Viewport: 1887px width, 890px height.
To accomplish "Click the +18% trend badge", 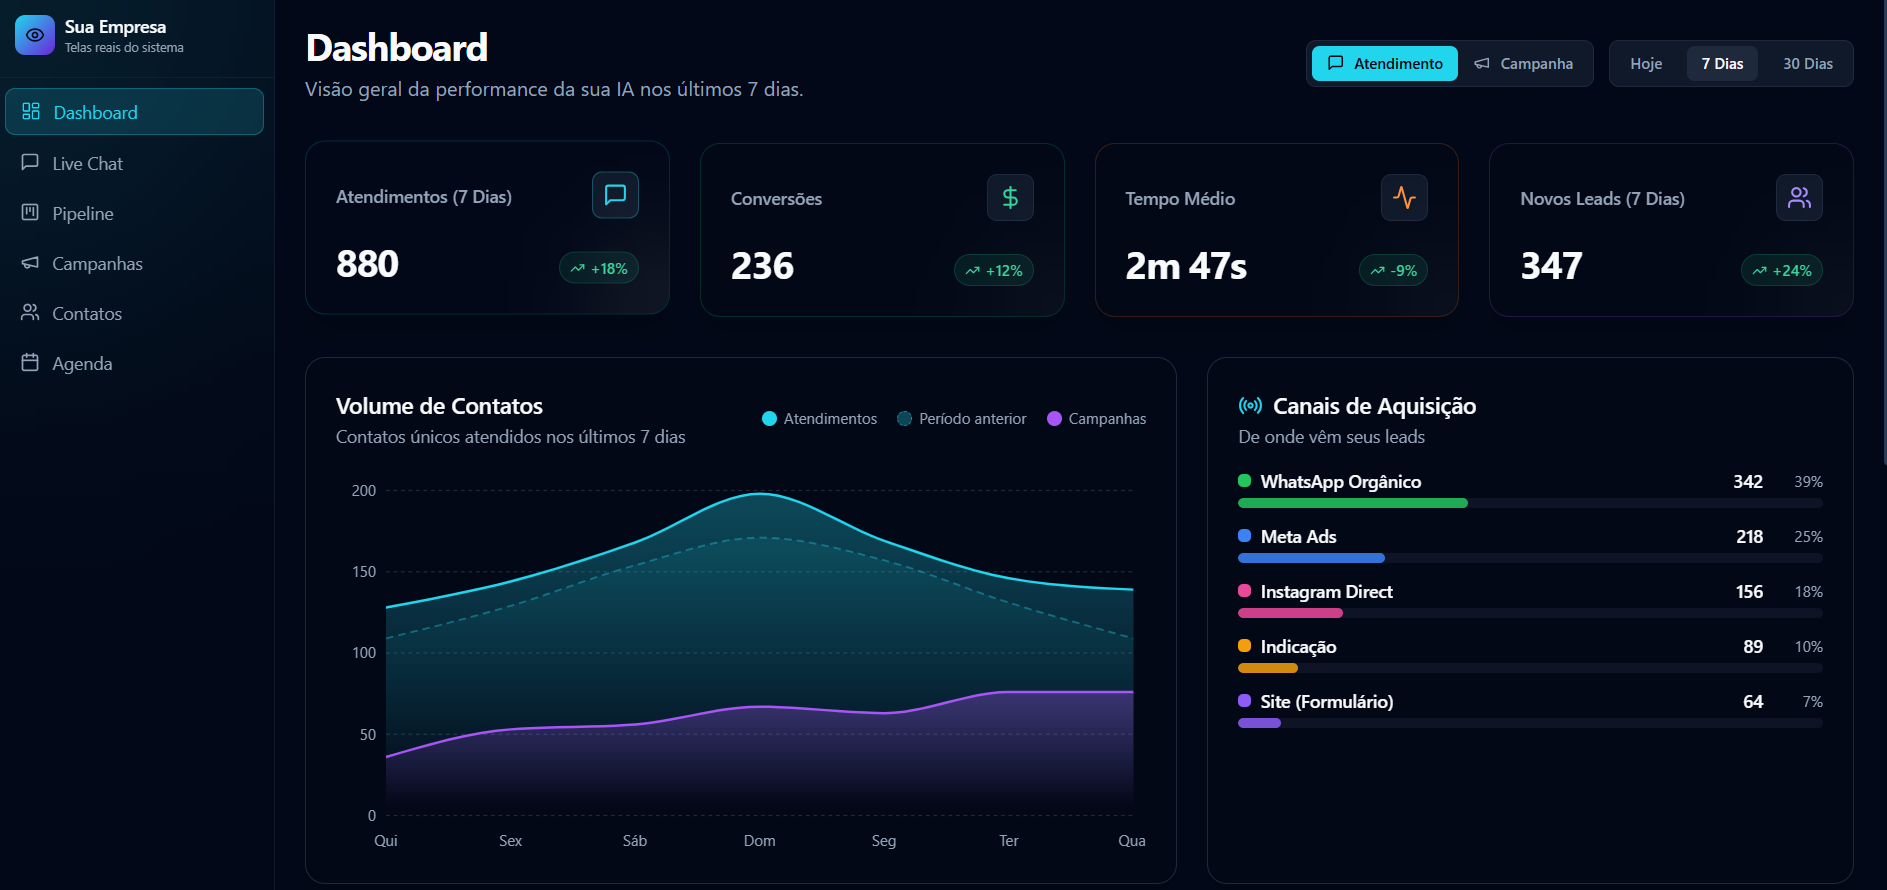I will pyautogui.click(x=599, y=268).
